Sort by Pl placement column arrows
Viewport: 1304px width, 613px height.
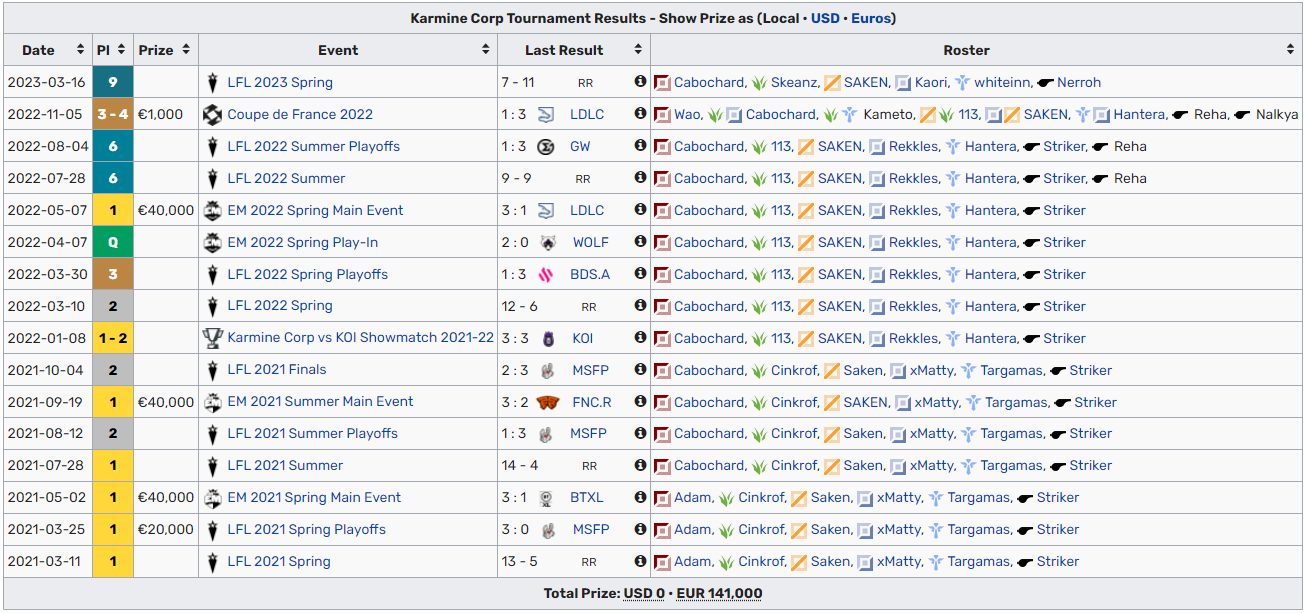(x=122, y=50)
